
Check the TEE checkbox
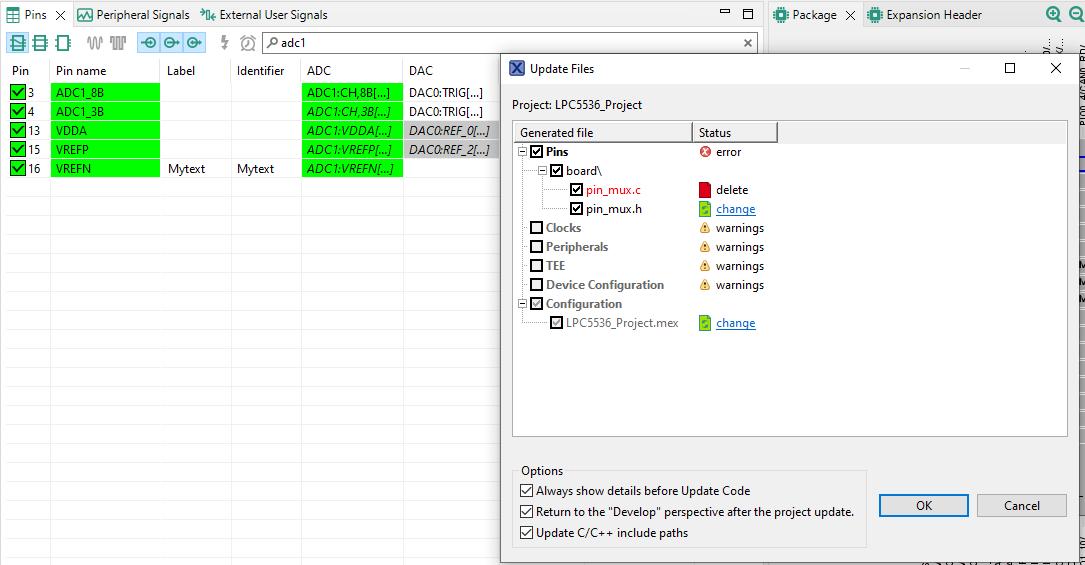(x=536, y=266)
